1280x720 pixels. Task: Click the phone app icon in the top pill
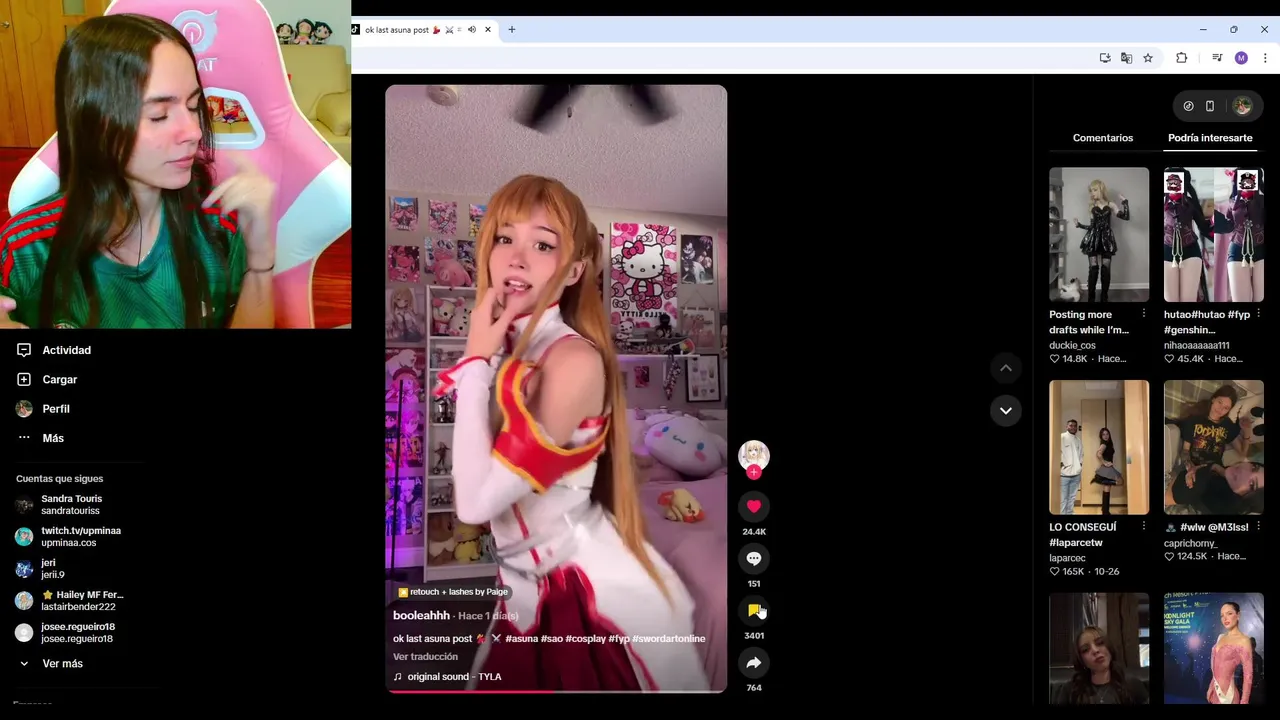pos(1210,106)
